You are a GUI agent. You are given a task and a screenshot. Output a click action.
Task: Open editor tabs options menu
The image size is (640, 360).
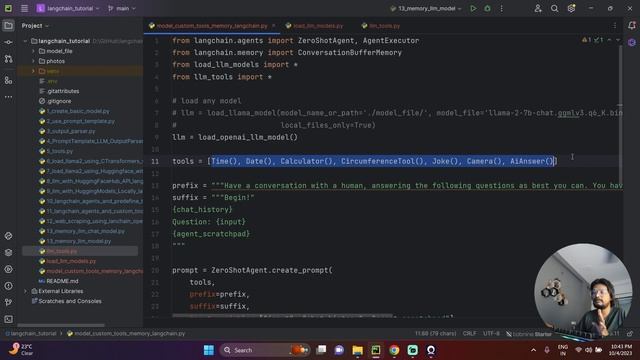tap(615, 26)
